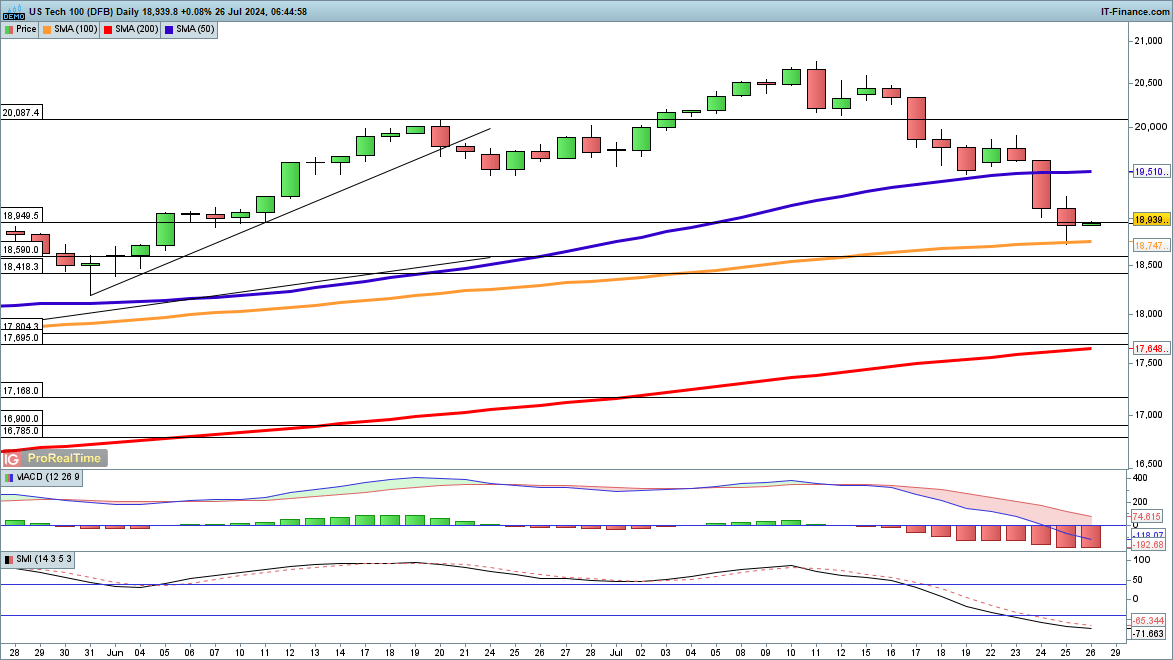Click the 21,000 price axis label
The width and height of the screenshot is (1173, 660).
click(x=1149, y=41)
